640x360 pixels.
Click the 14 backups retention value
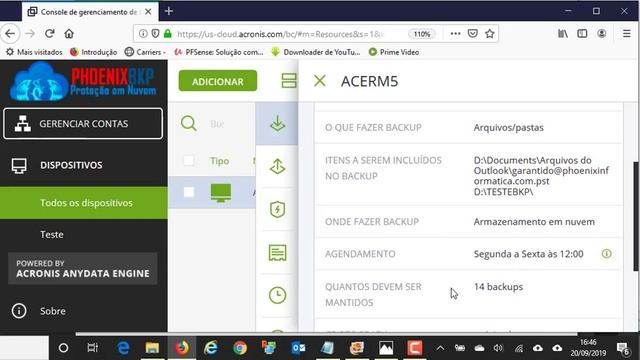pos(498,287)
